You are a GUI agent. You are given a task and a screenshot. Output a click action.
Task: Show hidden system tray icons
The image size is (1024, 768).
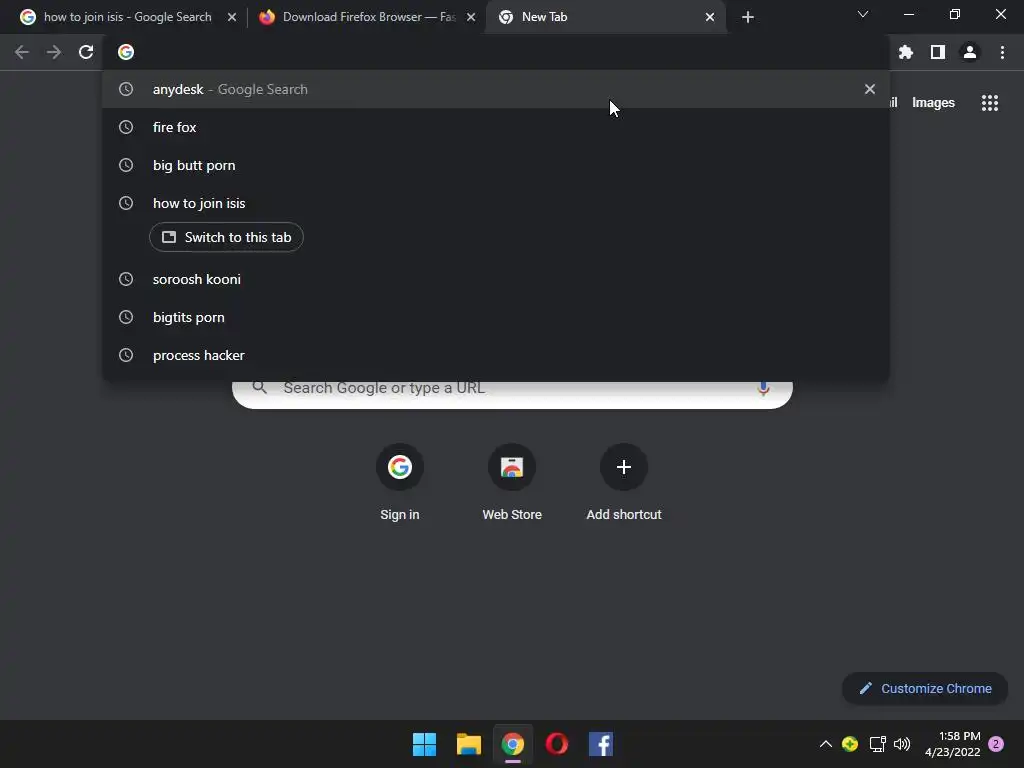point(825,744)
